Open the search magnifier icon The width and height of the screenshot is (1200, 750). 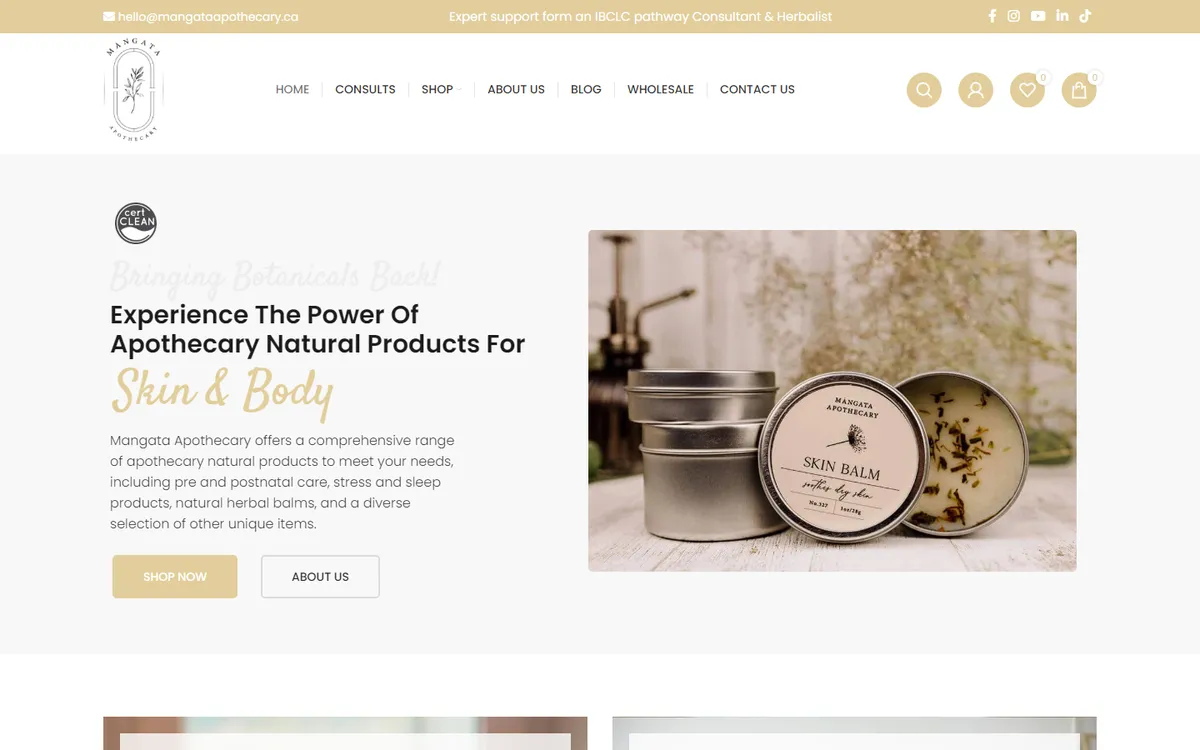[924, 90]
